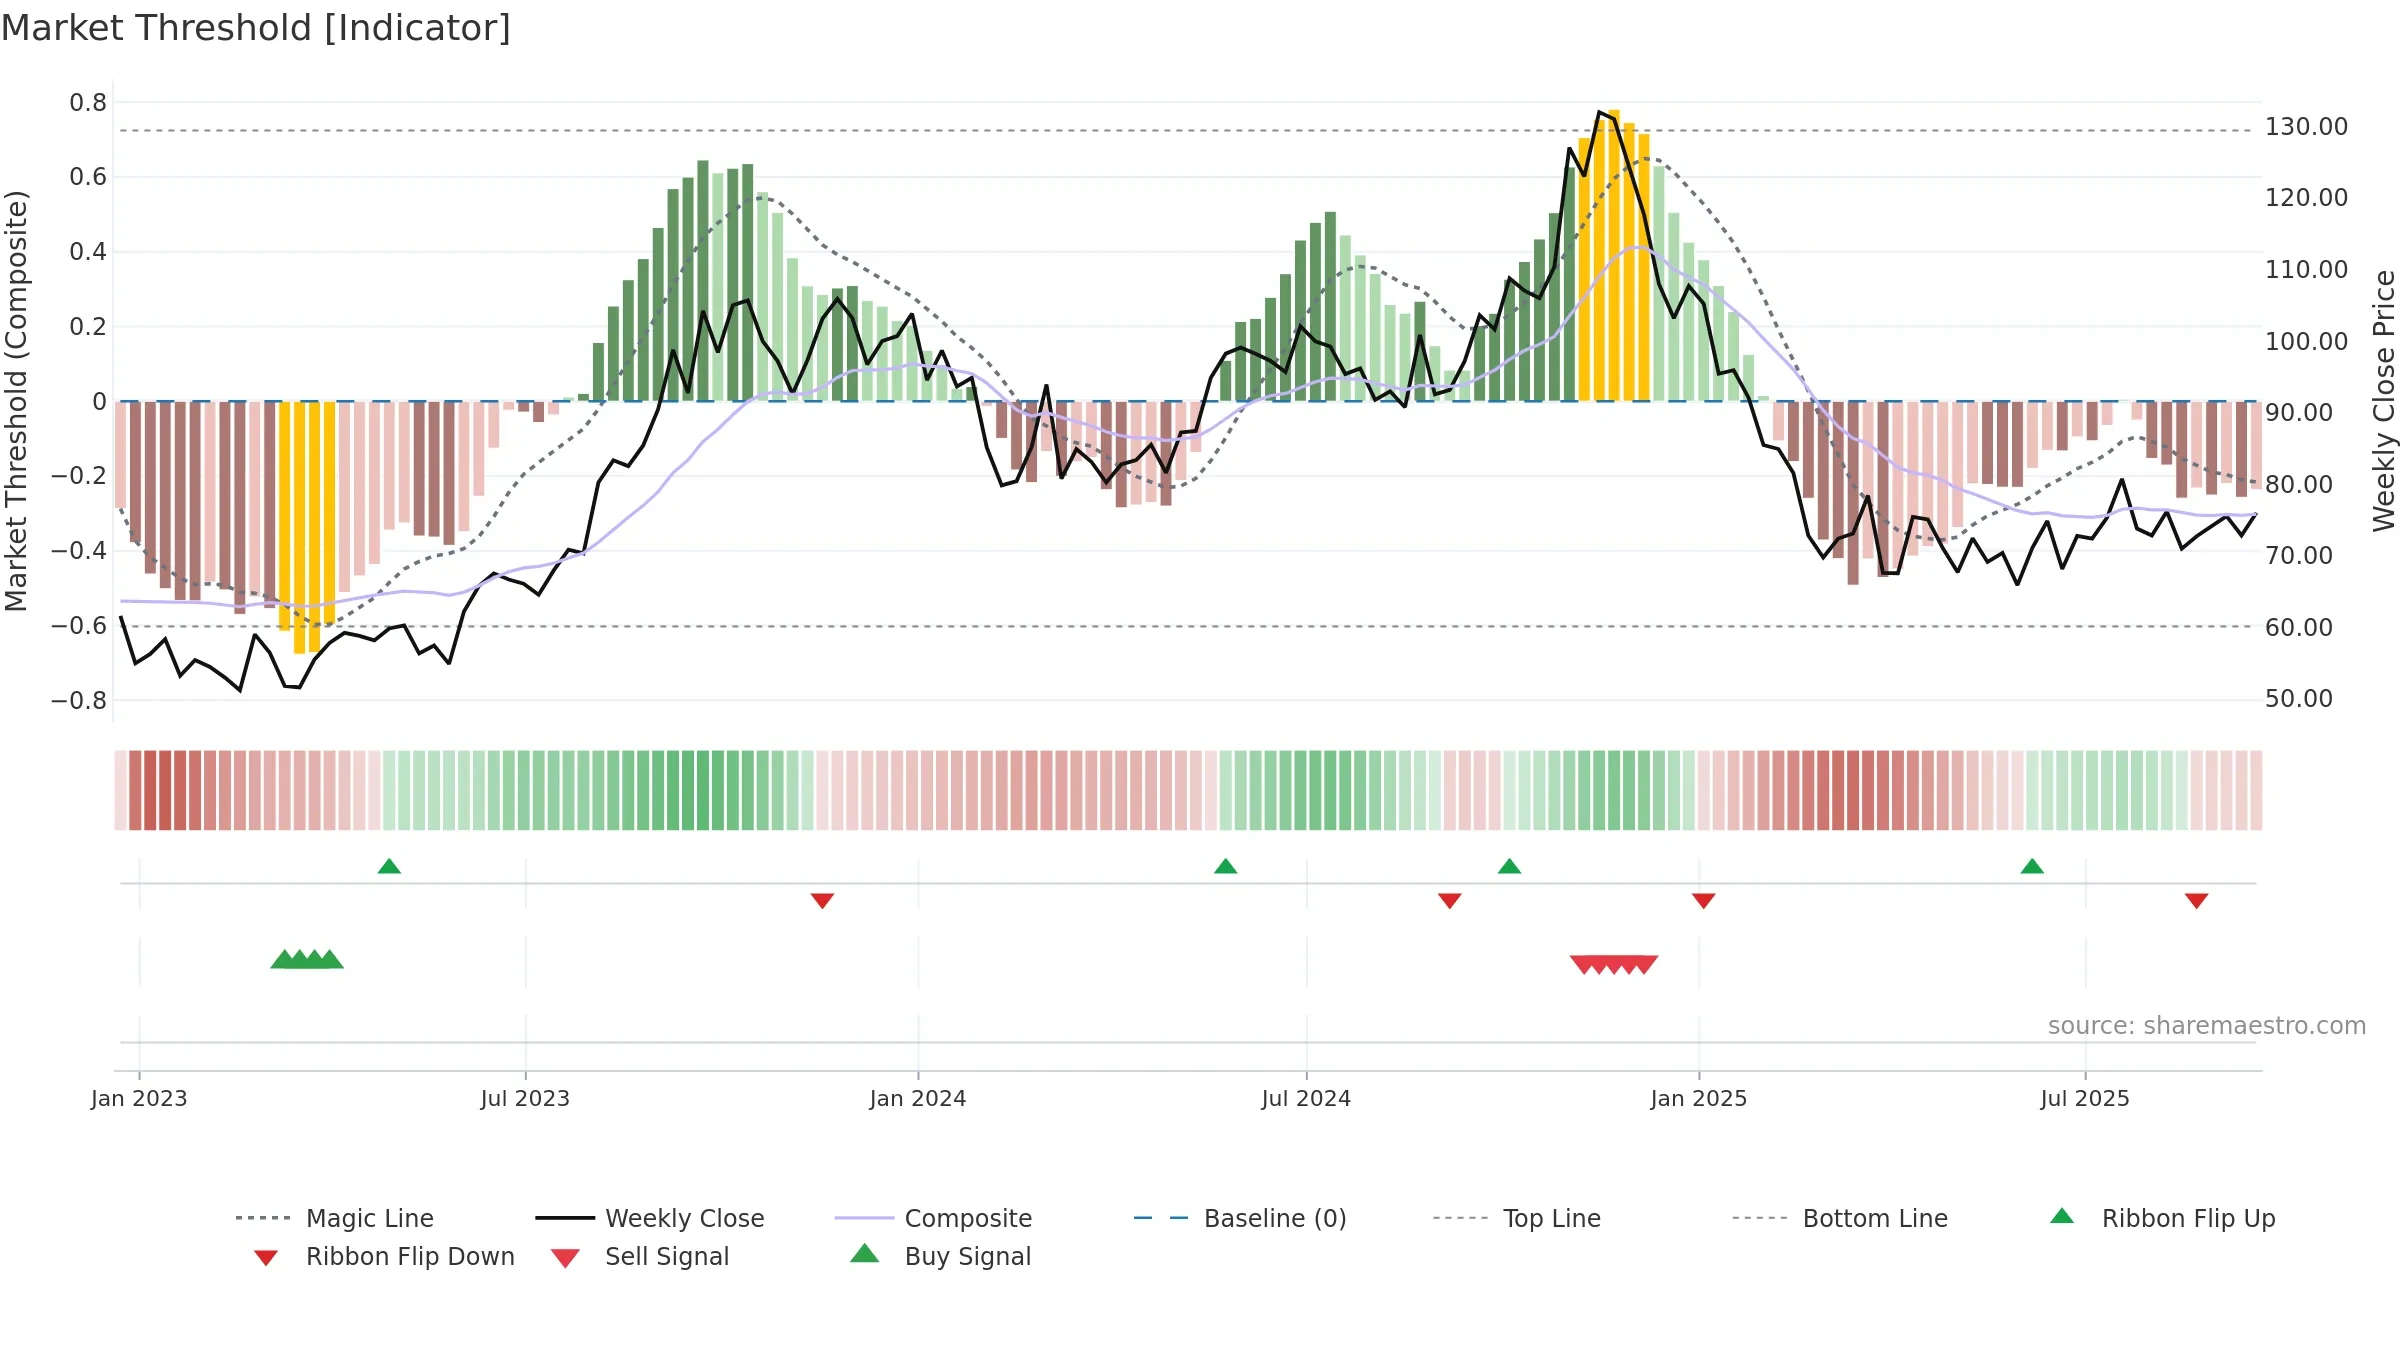This screenshot has width=2400, height=1350.
Task: Toggle the Magic Line legend entry
Action: tap(335, 1218)
